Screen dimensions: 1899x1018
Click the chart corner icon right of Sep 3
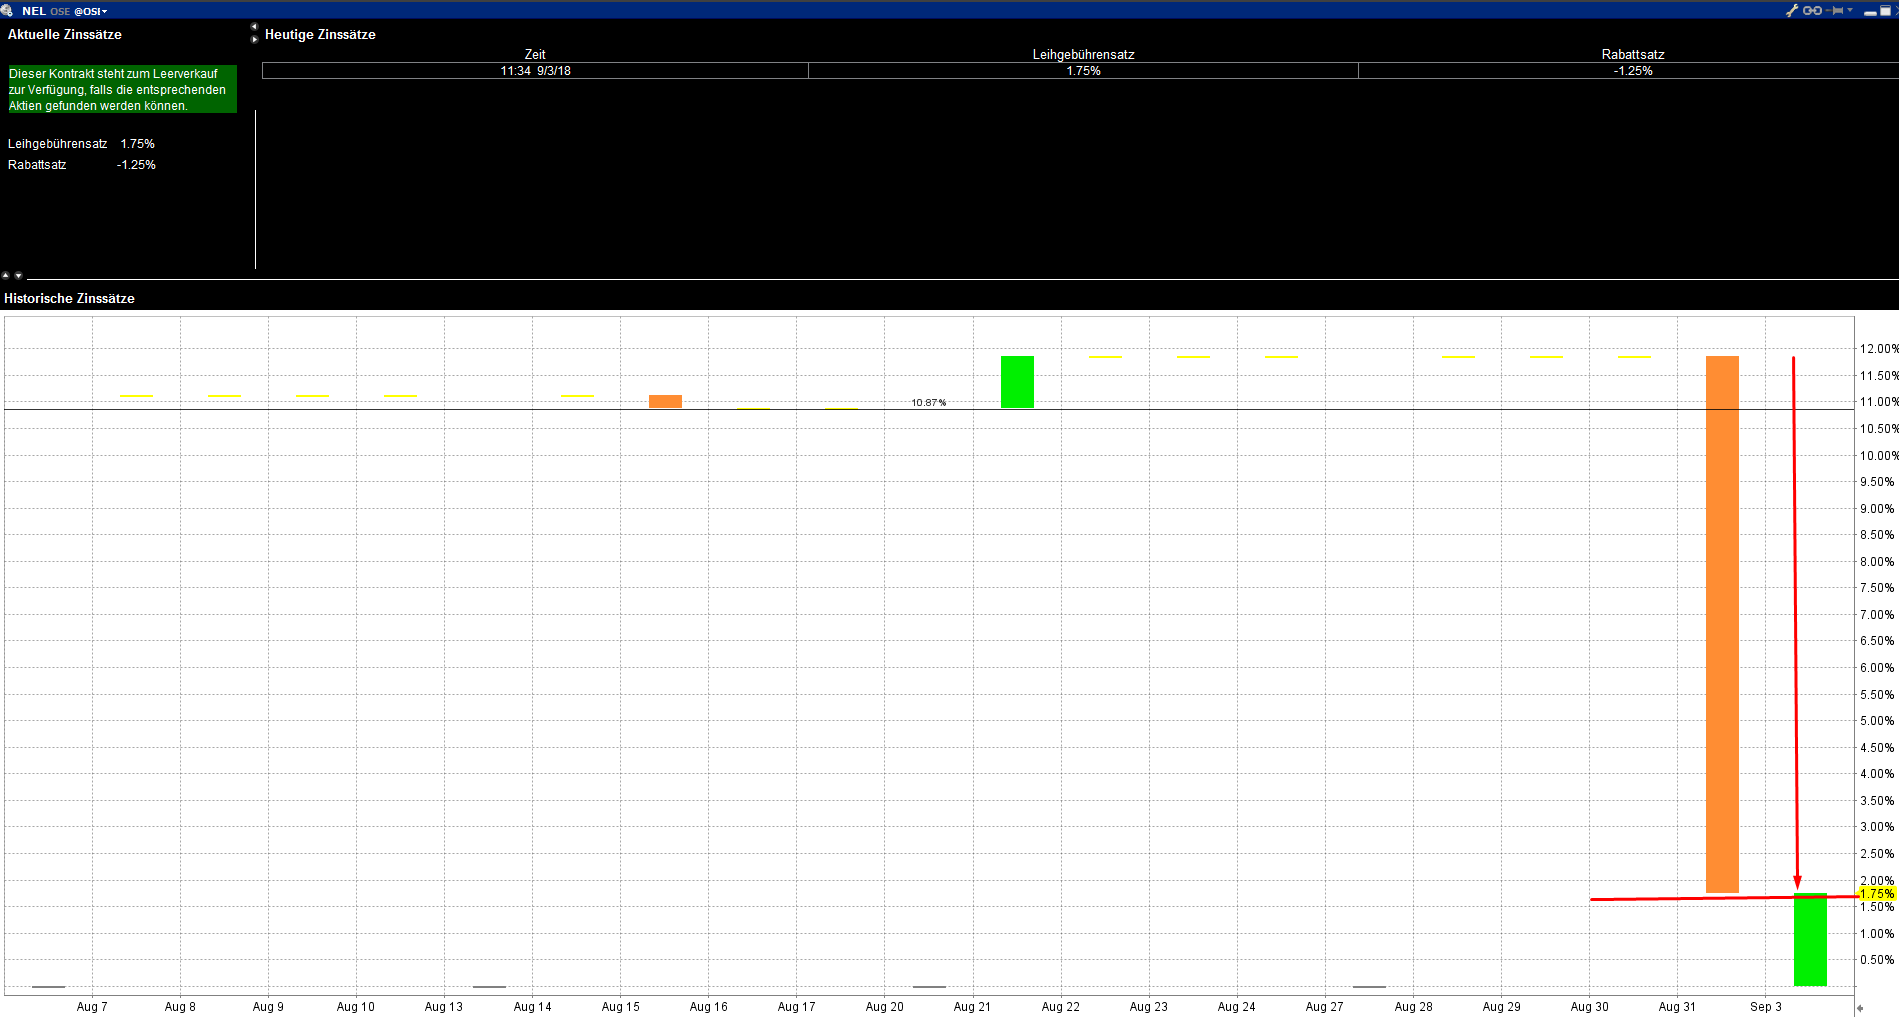point(1860,1008)
